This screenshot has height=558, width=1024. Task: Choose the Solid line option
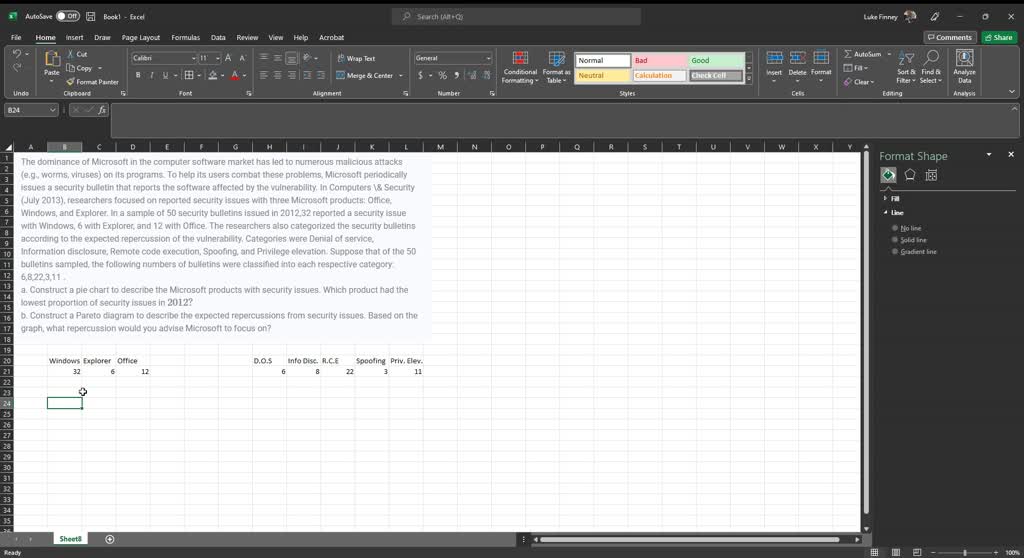895,240
